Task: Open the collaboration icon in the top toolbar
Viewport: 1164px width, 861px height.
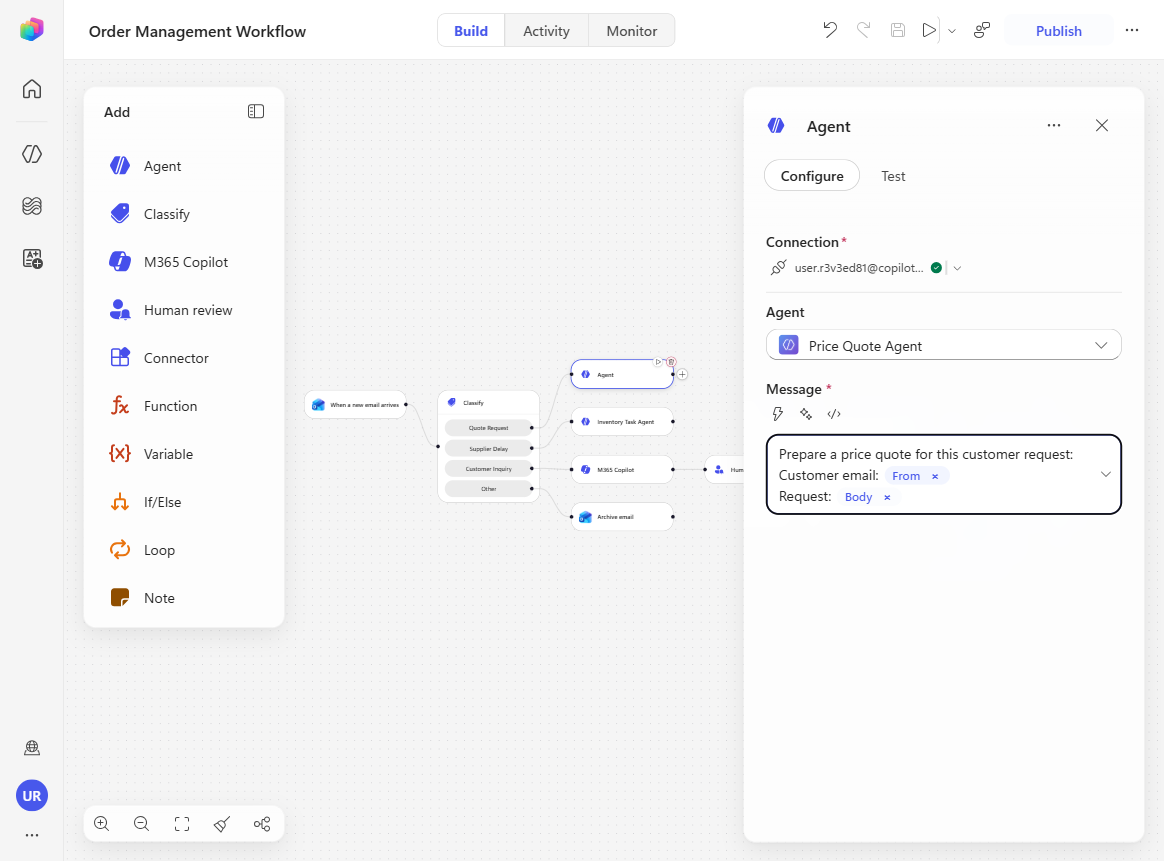Action: pos(982,30)
